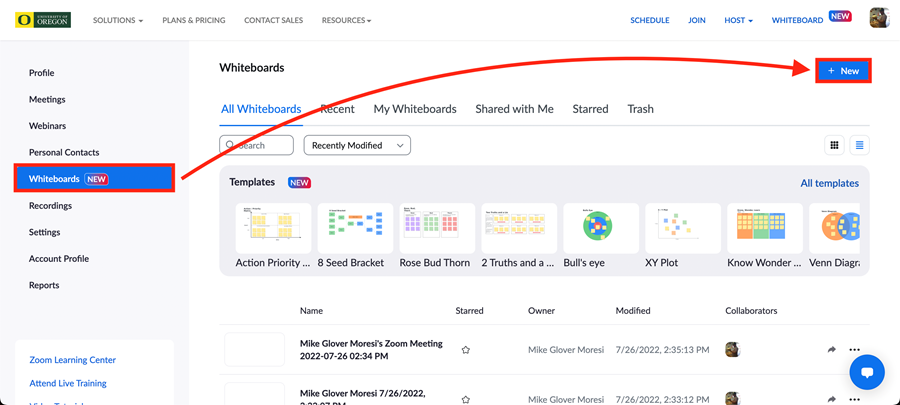Click the Collaborators column header

coord(751,310)
